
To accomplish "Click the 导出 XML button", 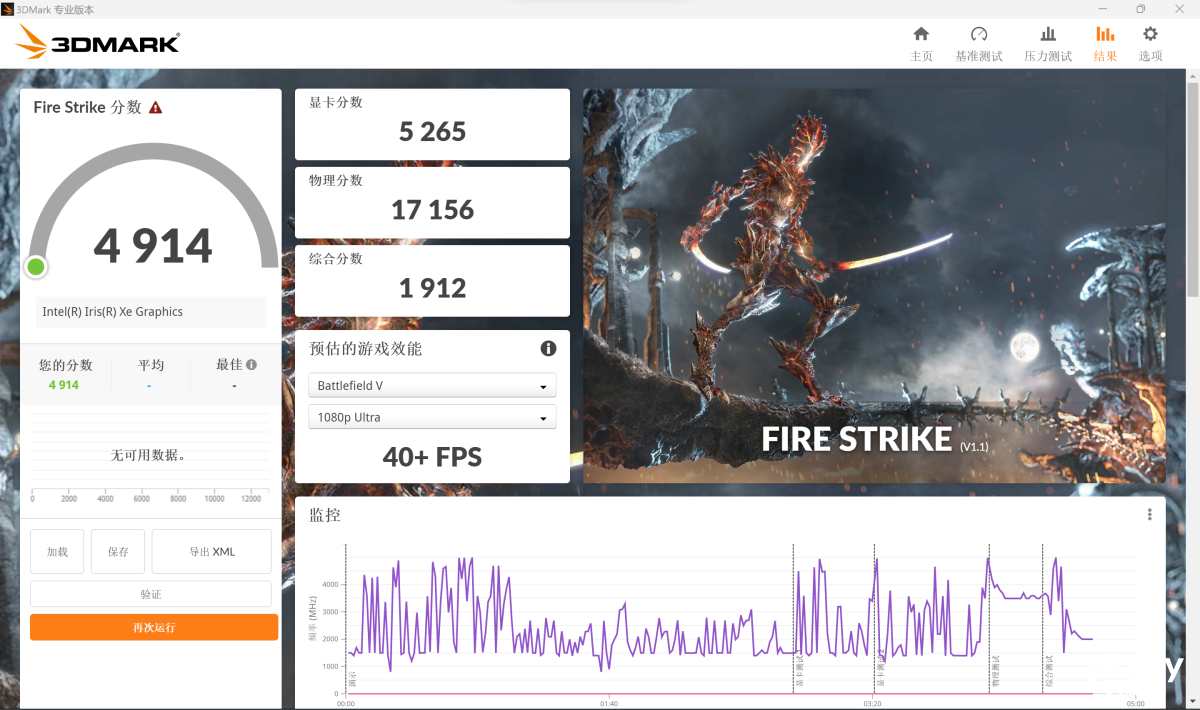I will pyautogui.click(x=211, y=552).
